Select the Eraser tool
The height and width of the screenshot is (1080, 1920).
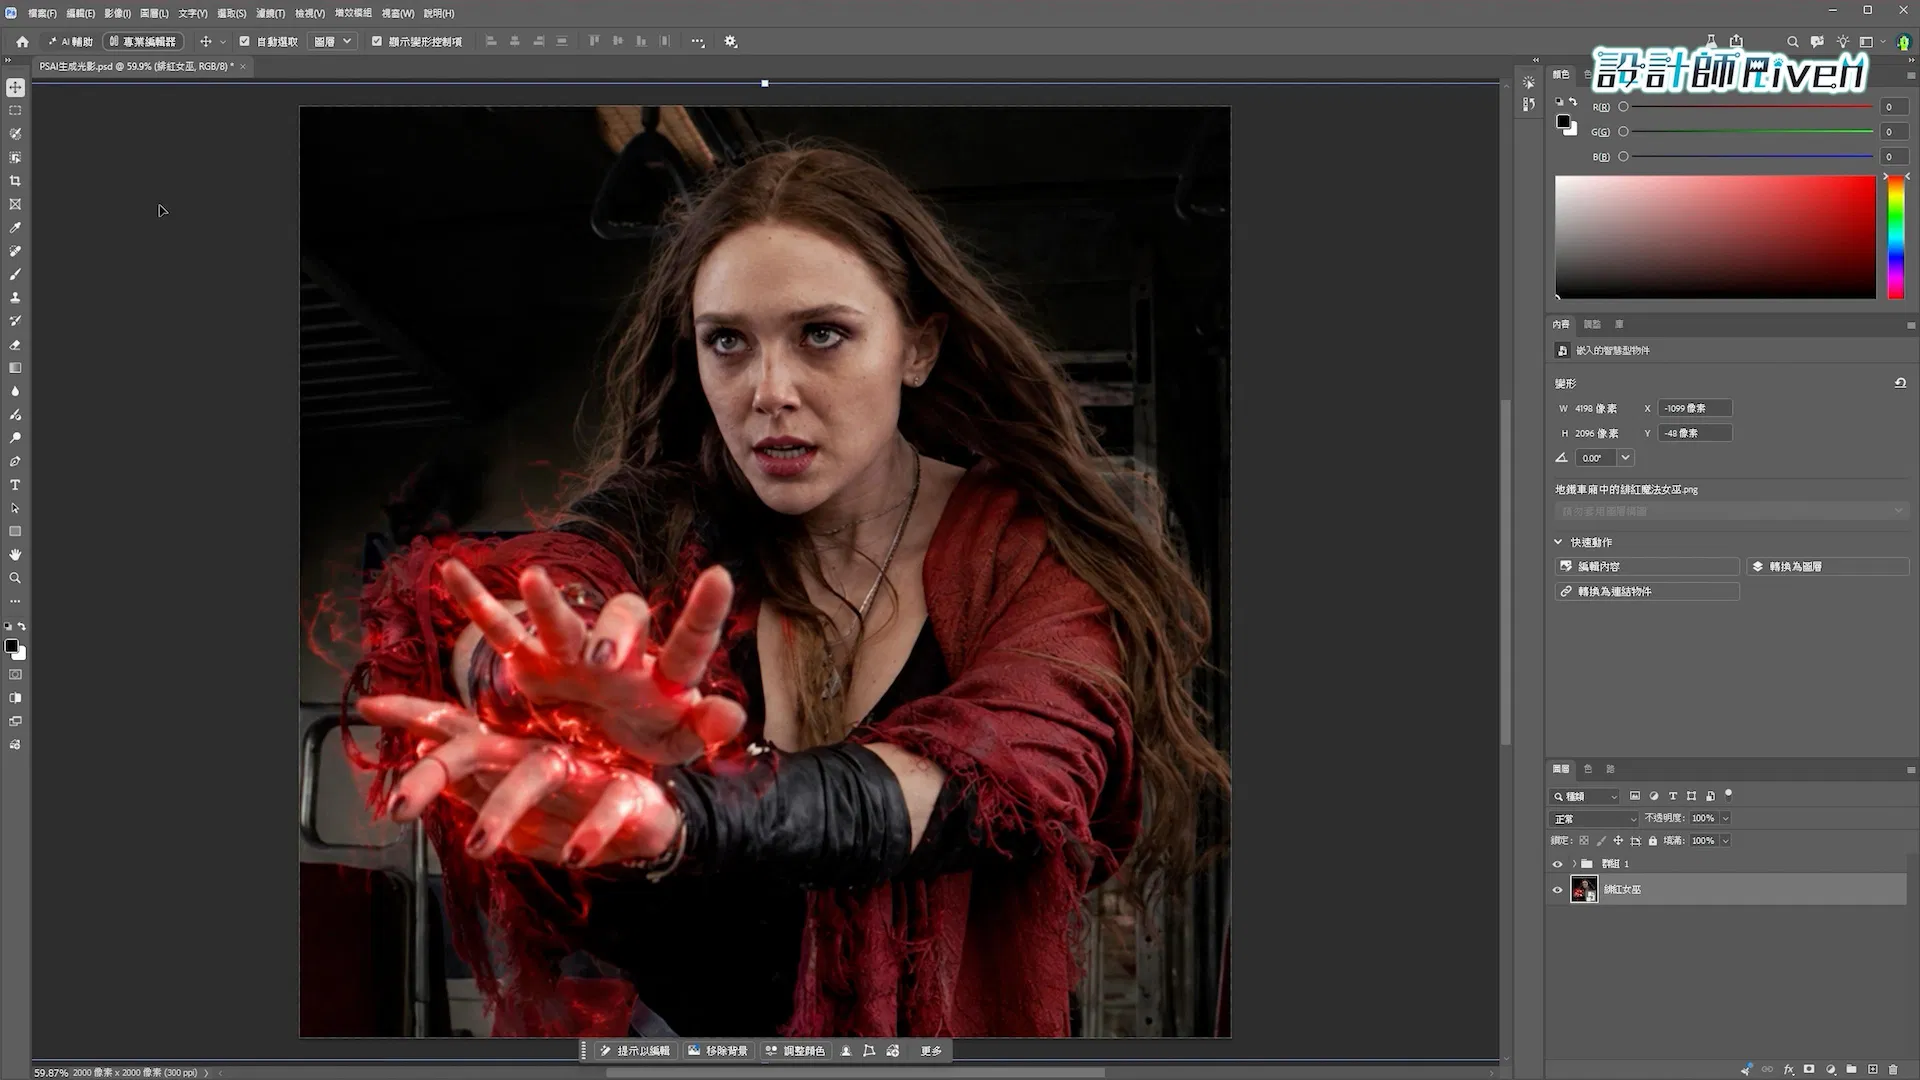15,345
